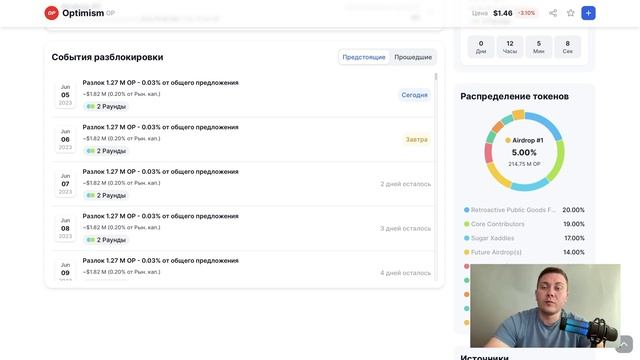The width and height of the screenshot is (640, 360).
Task: Select Jun 06 unlock event title
Action: (160, 127)
